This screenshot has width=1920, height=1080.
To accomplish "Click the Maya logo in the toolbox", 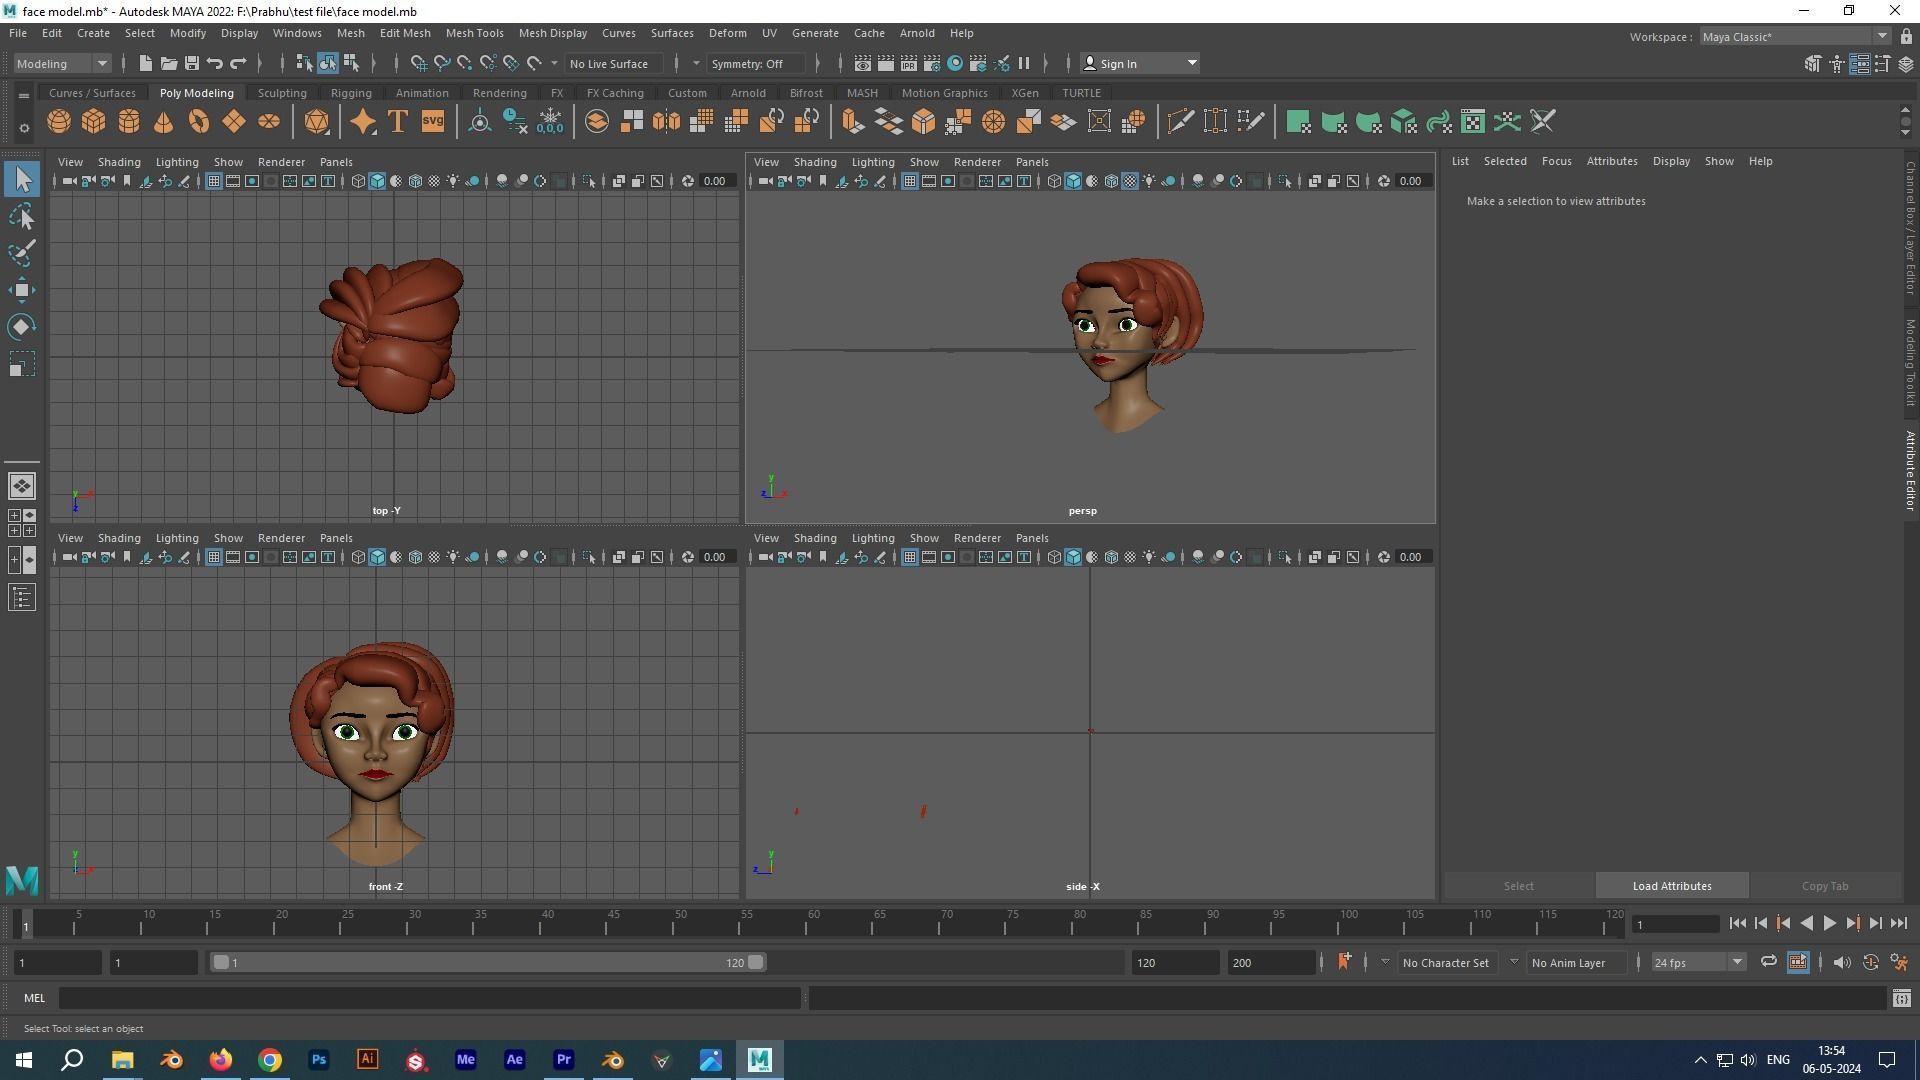I will [22, 880].
